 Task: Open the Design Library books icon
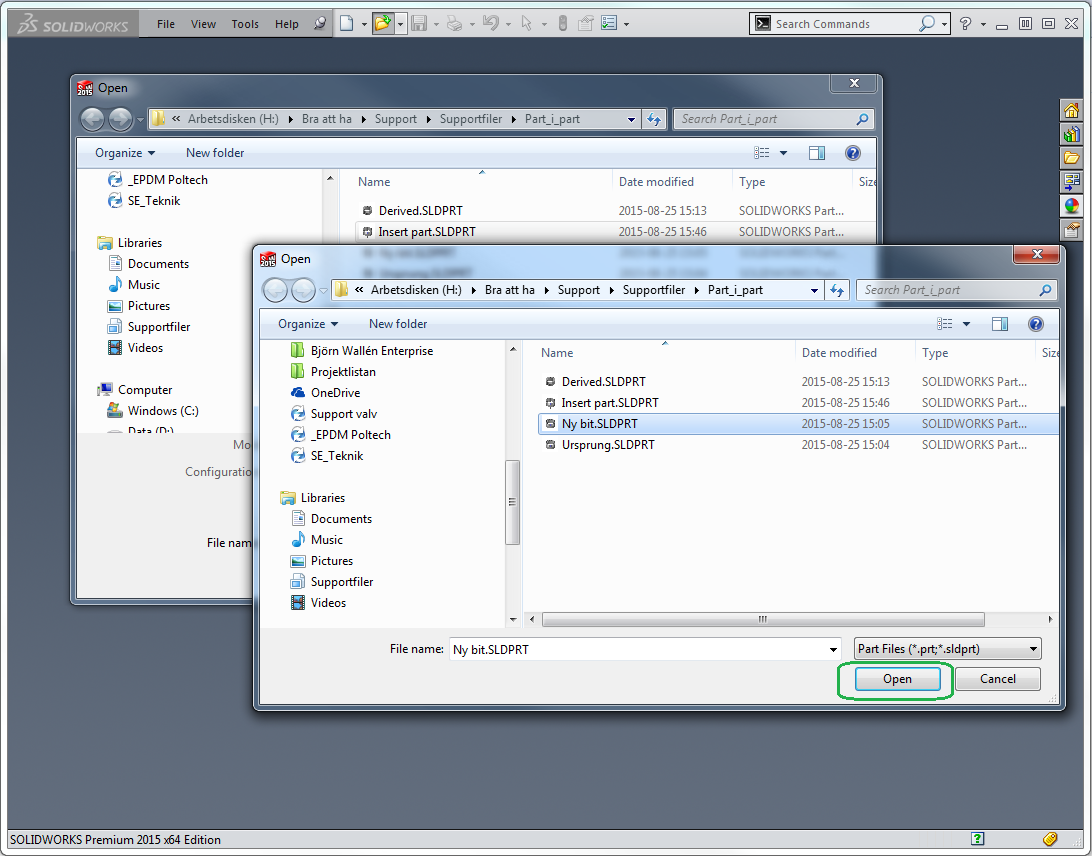[x=1072, y=135]
